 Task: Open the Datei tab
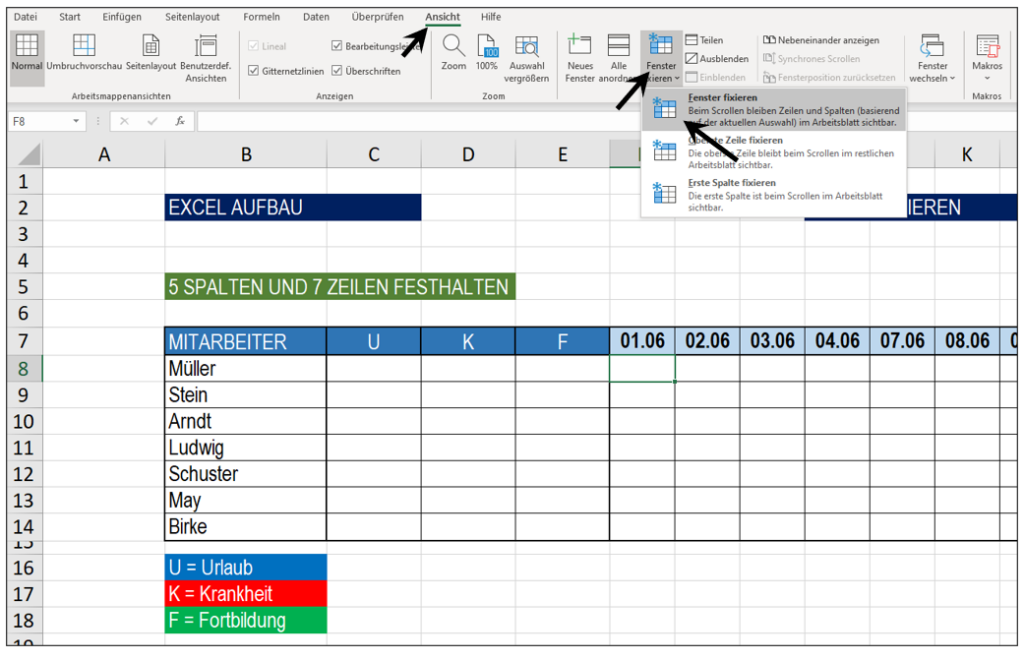point(25,17)
